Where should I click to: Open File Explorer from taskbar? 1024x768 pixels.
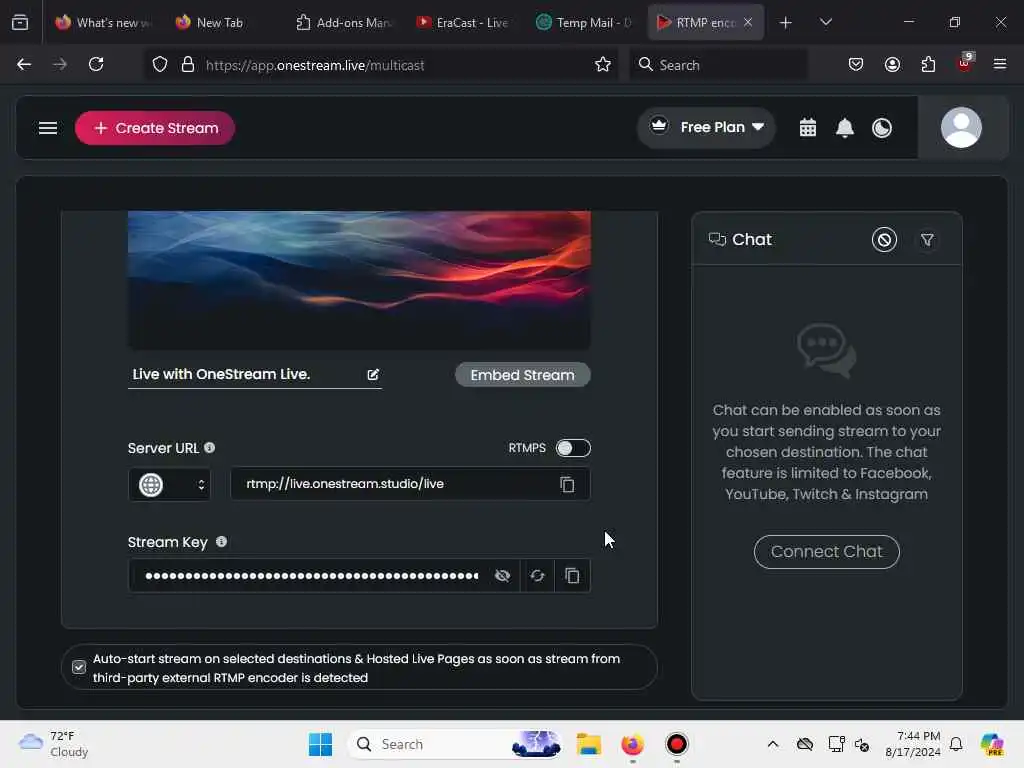pyautogui.click(x=588, y=744)
